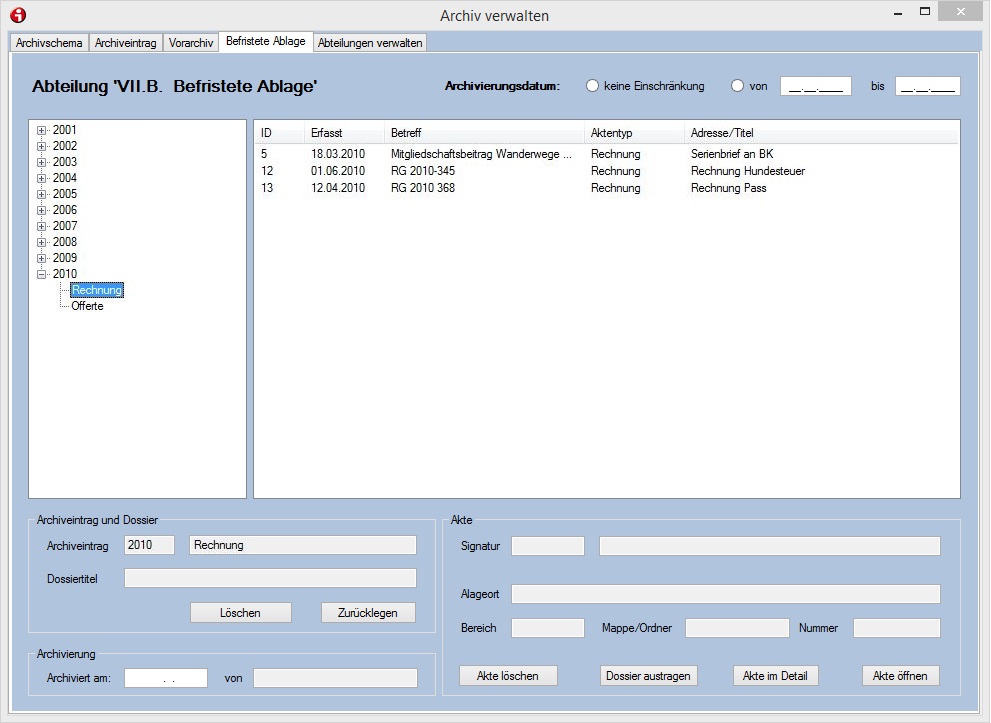The width and height of the screenshot is (991, 723).
Task: Click the Zurücklegen button
Action: [x=368, y=613]
